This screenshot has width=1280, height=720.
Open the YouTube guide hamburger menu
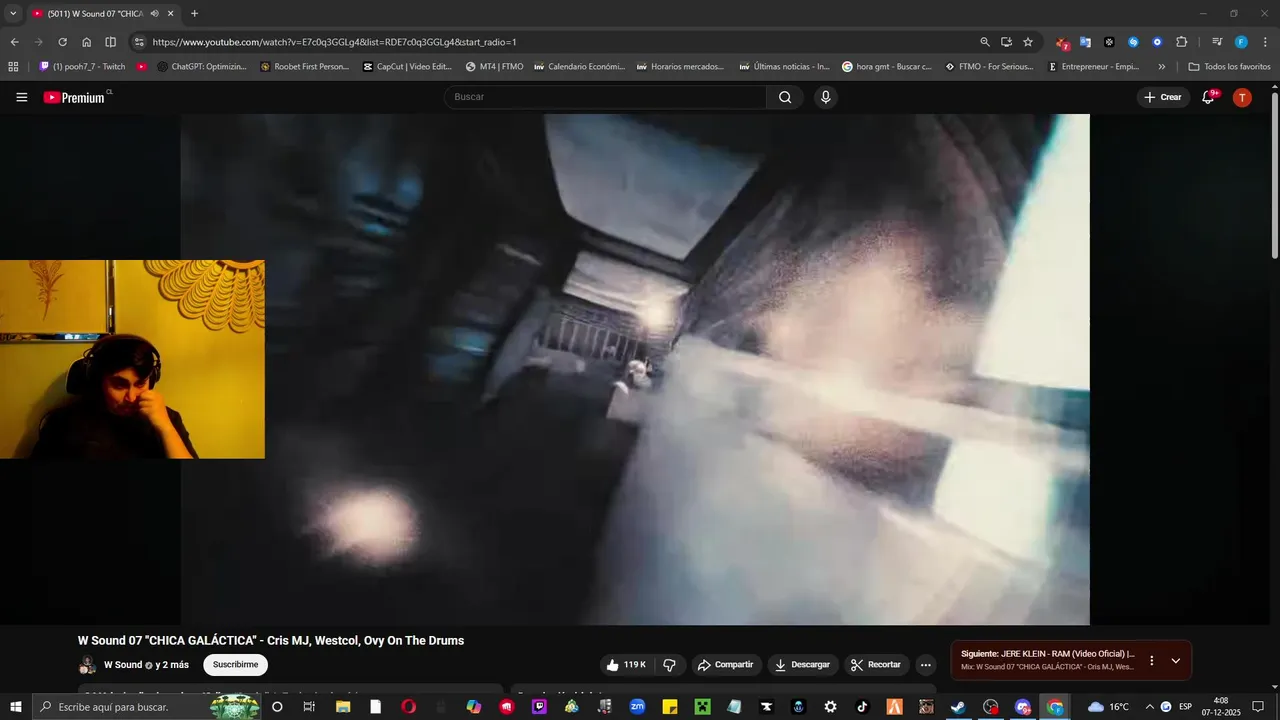coord(22,97)
